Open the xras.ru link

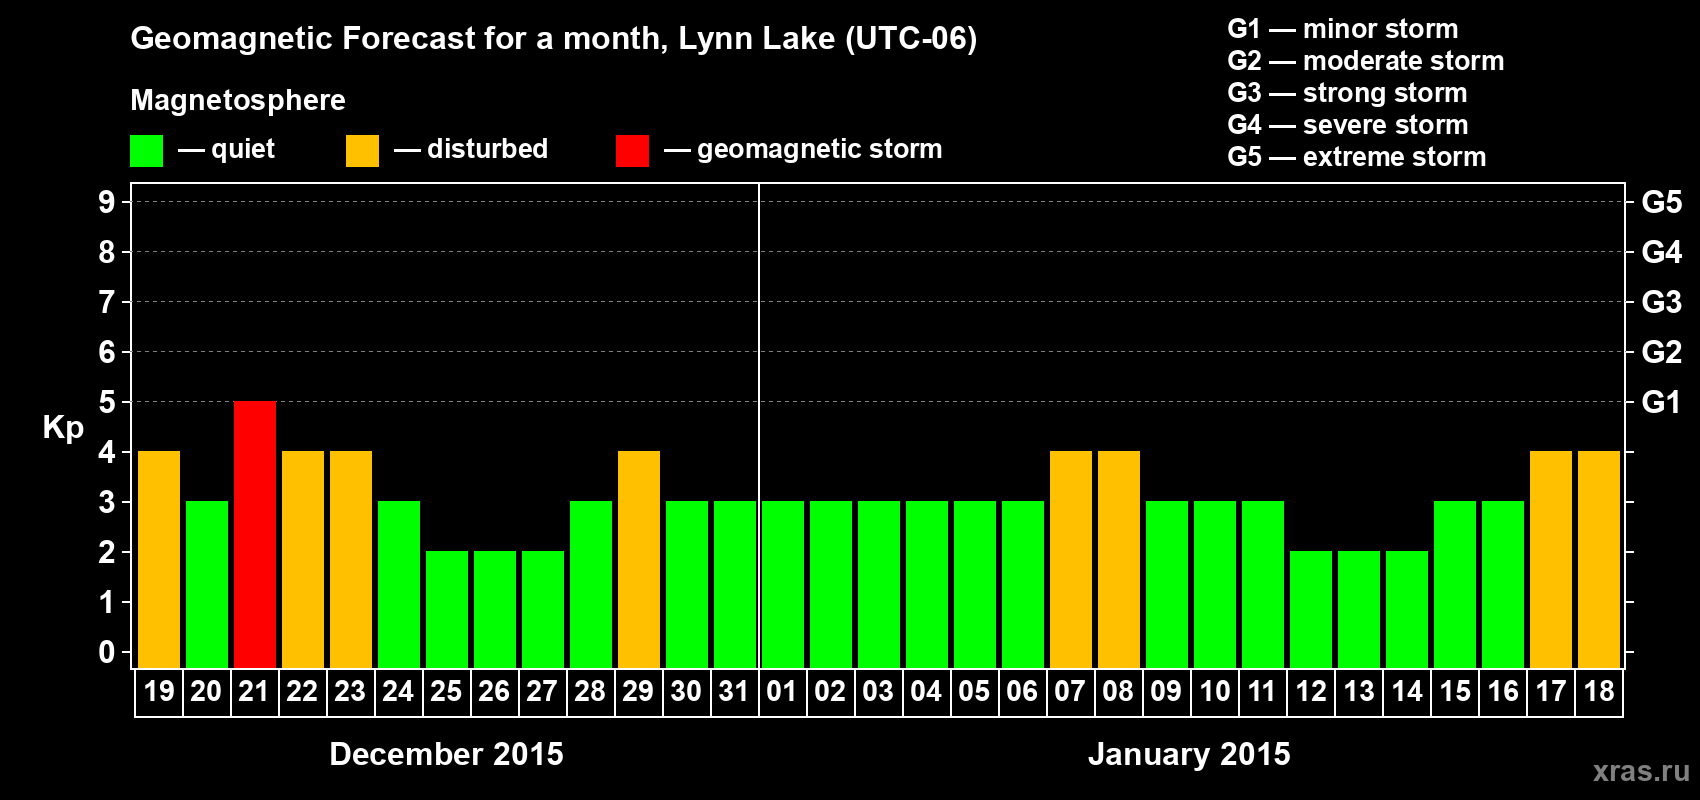[1641, 771]
